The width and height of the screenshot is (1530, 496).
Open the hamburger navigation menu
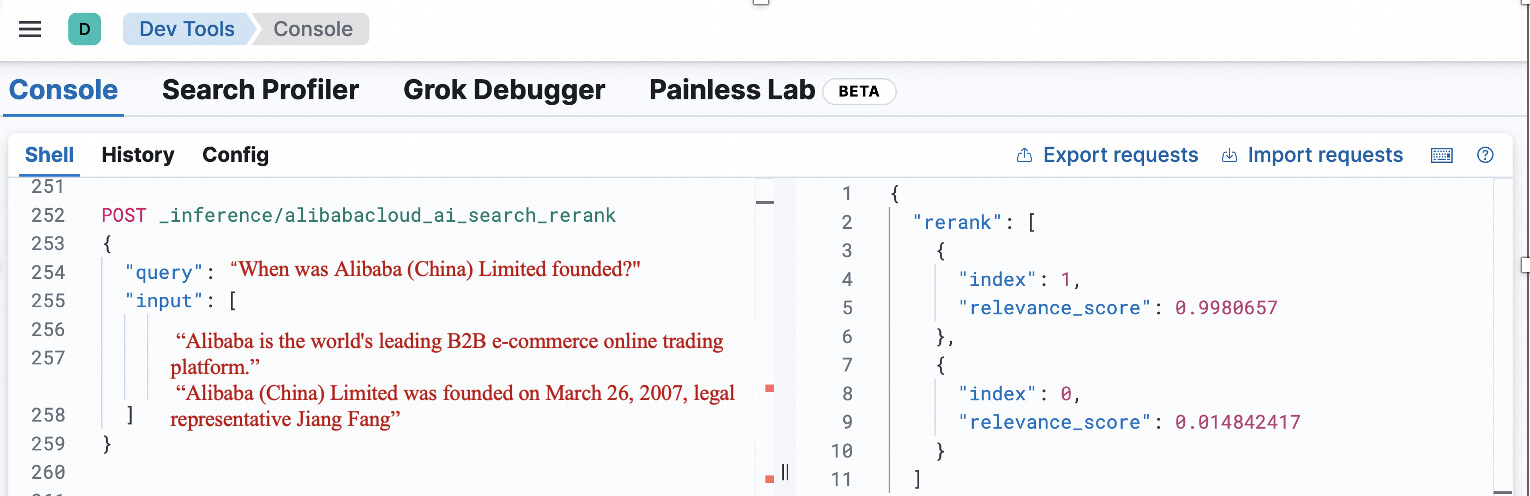point(30,29)
